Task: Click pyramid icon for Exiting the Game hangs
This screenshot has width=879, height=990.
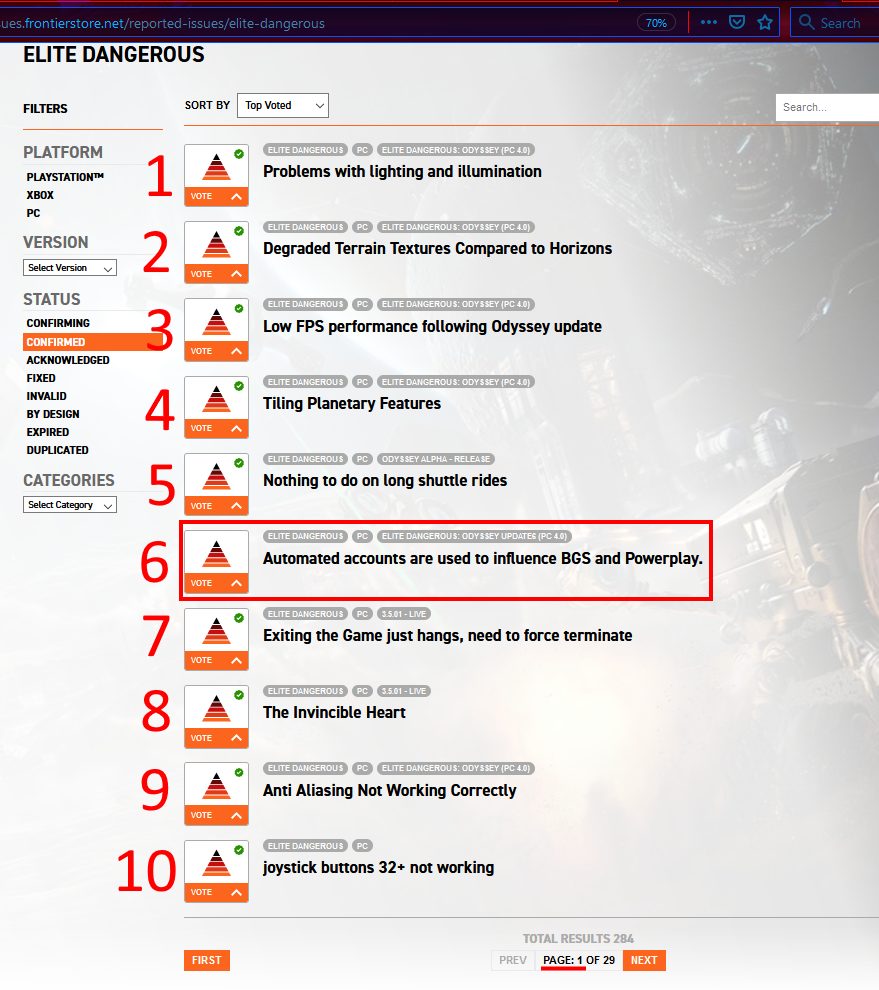Action: (x=217, y=631)
